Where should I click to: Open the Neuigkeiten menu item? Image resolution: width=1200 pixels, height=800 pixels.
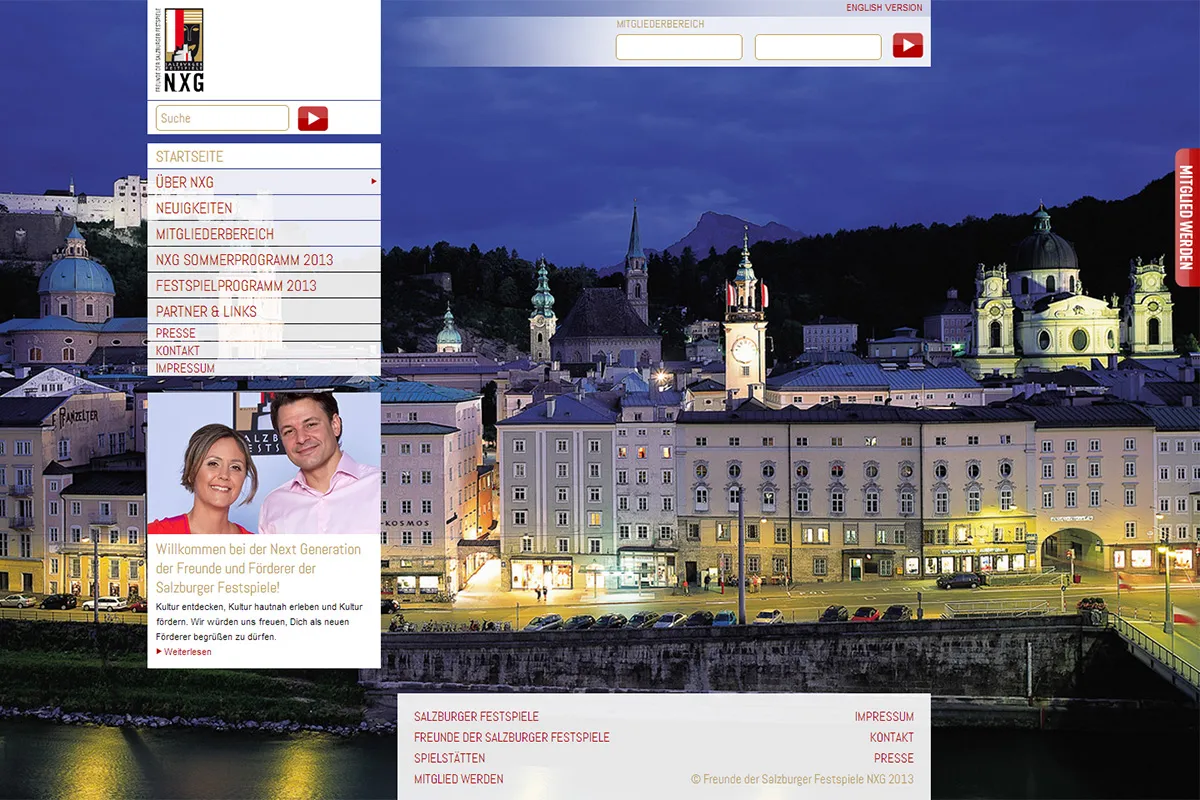pos(264,208)
